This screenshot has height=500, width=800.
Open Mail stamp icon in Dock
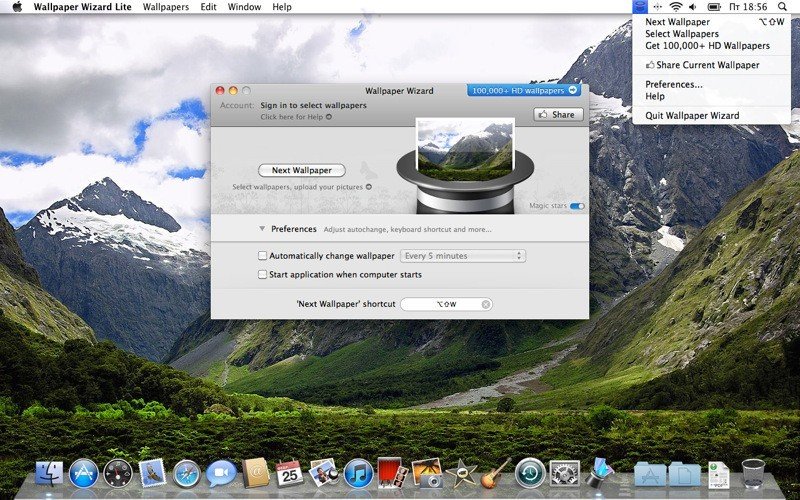(x=152, y=473)
